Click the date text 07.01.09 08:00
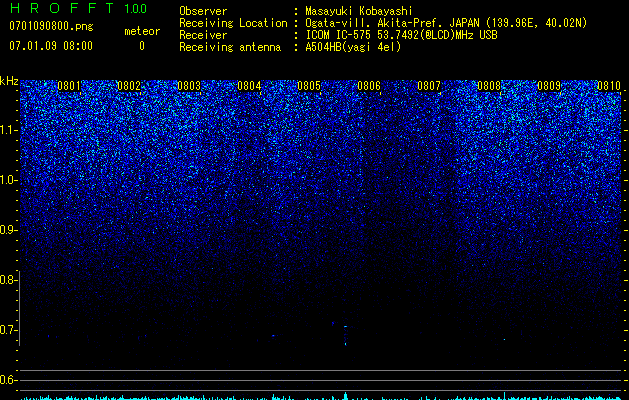Image resolution: width=629 pixels, height=400 pixels. coord(51,46)
